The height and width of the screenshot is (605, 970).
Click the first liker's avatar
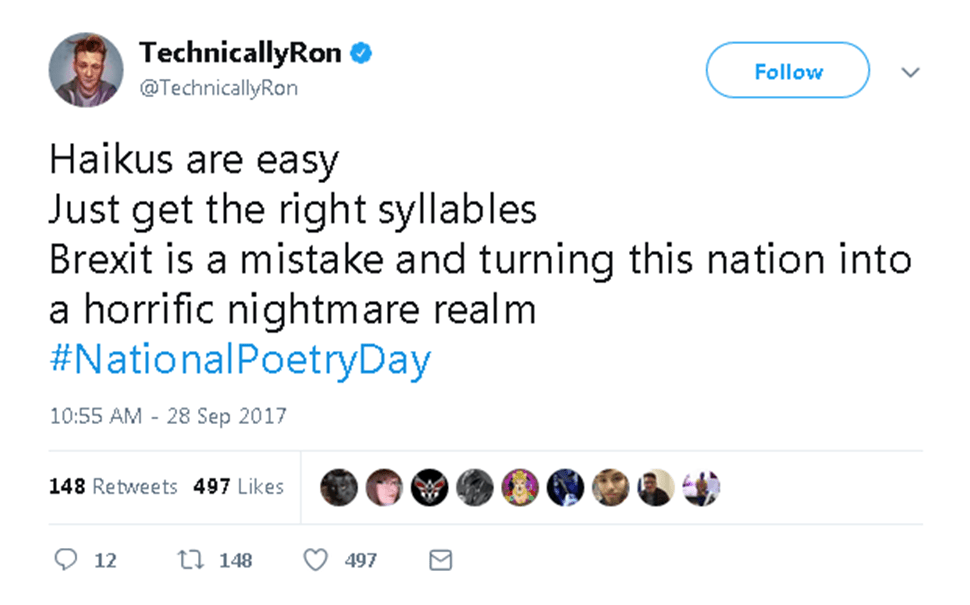point(339,488)
